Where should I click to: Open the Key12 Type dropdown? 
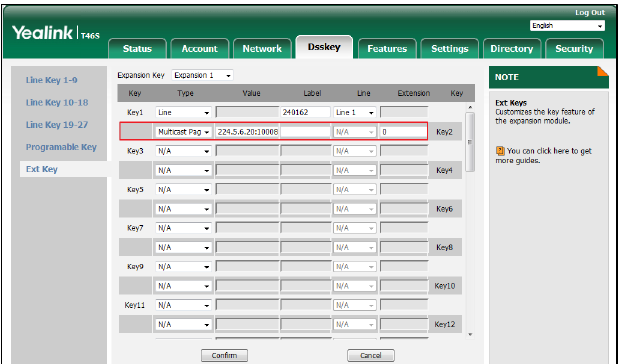click(183, 324)
